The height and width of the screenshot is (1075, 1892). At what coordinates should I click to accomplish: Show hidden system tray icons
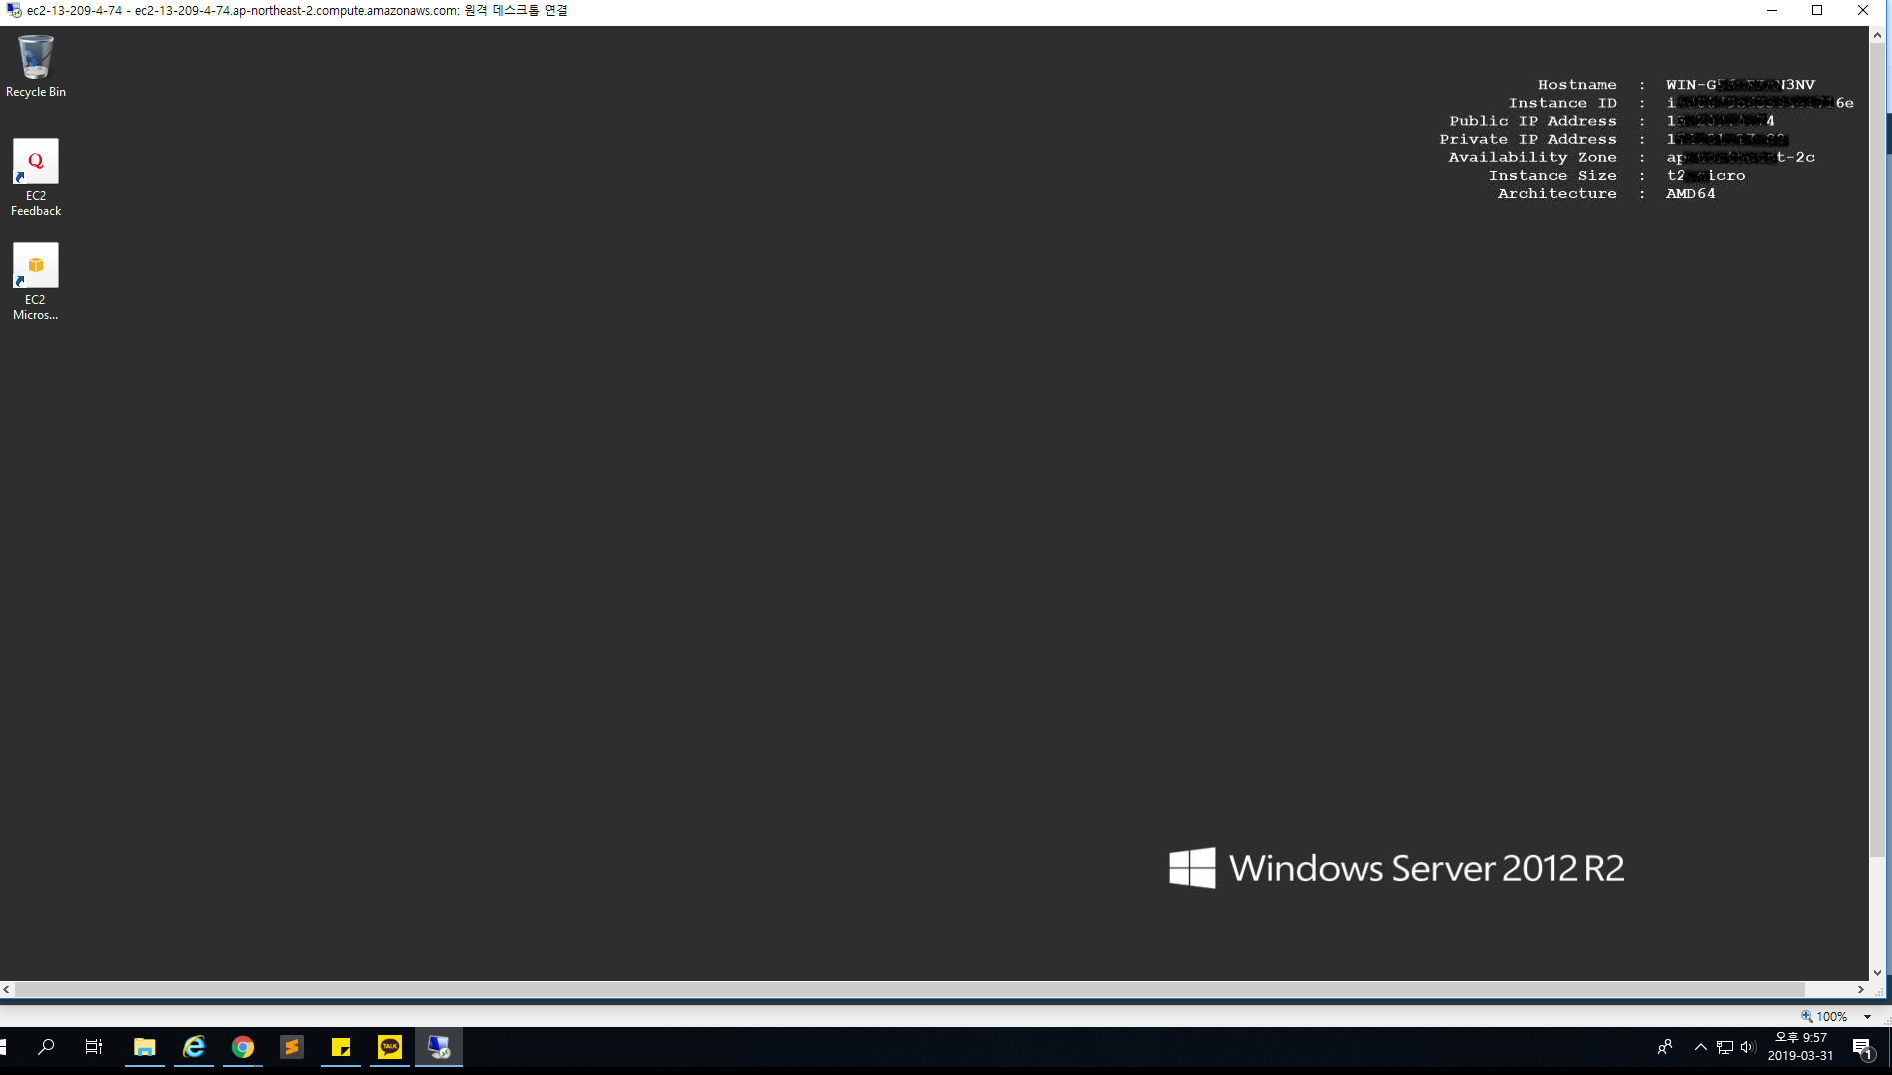(x=1700, y=1047)
